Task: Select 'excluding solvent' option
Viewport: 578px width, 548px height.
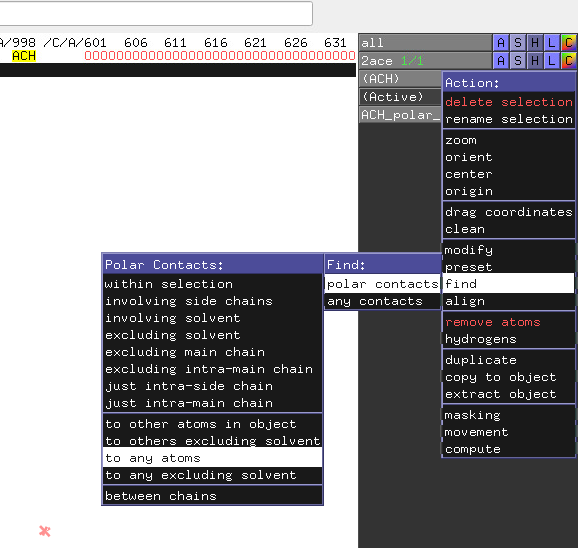Action: tap(213, 335)
